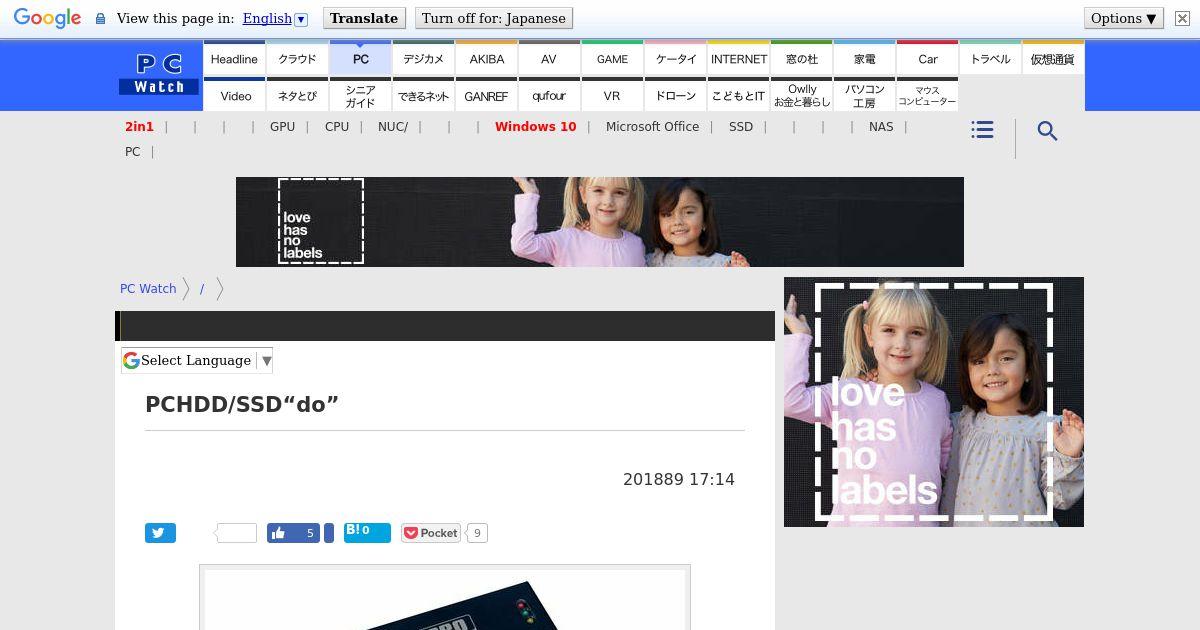The image size is (1200, 630).
Task: Click the NUC/ topic link
Action: [393, 127]
